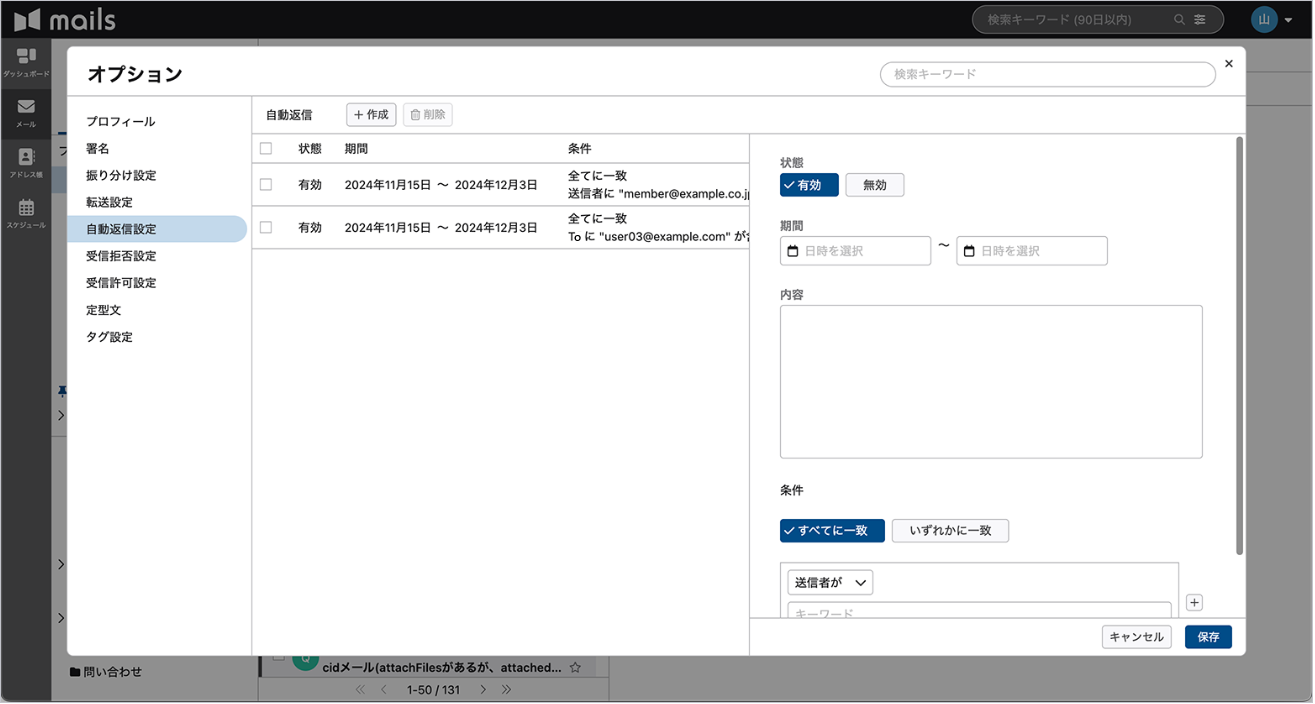
Task: Open the 送信者が condition dropdown
Action: coord(830,582)
